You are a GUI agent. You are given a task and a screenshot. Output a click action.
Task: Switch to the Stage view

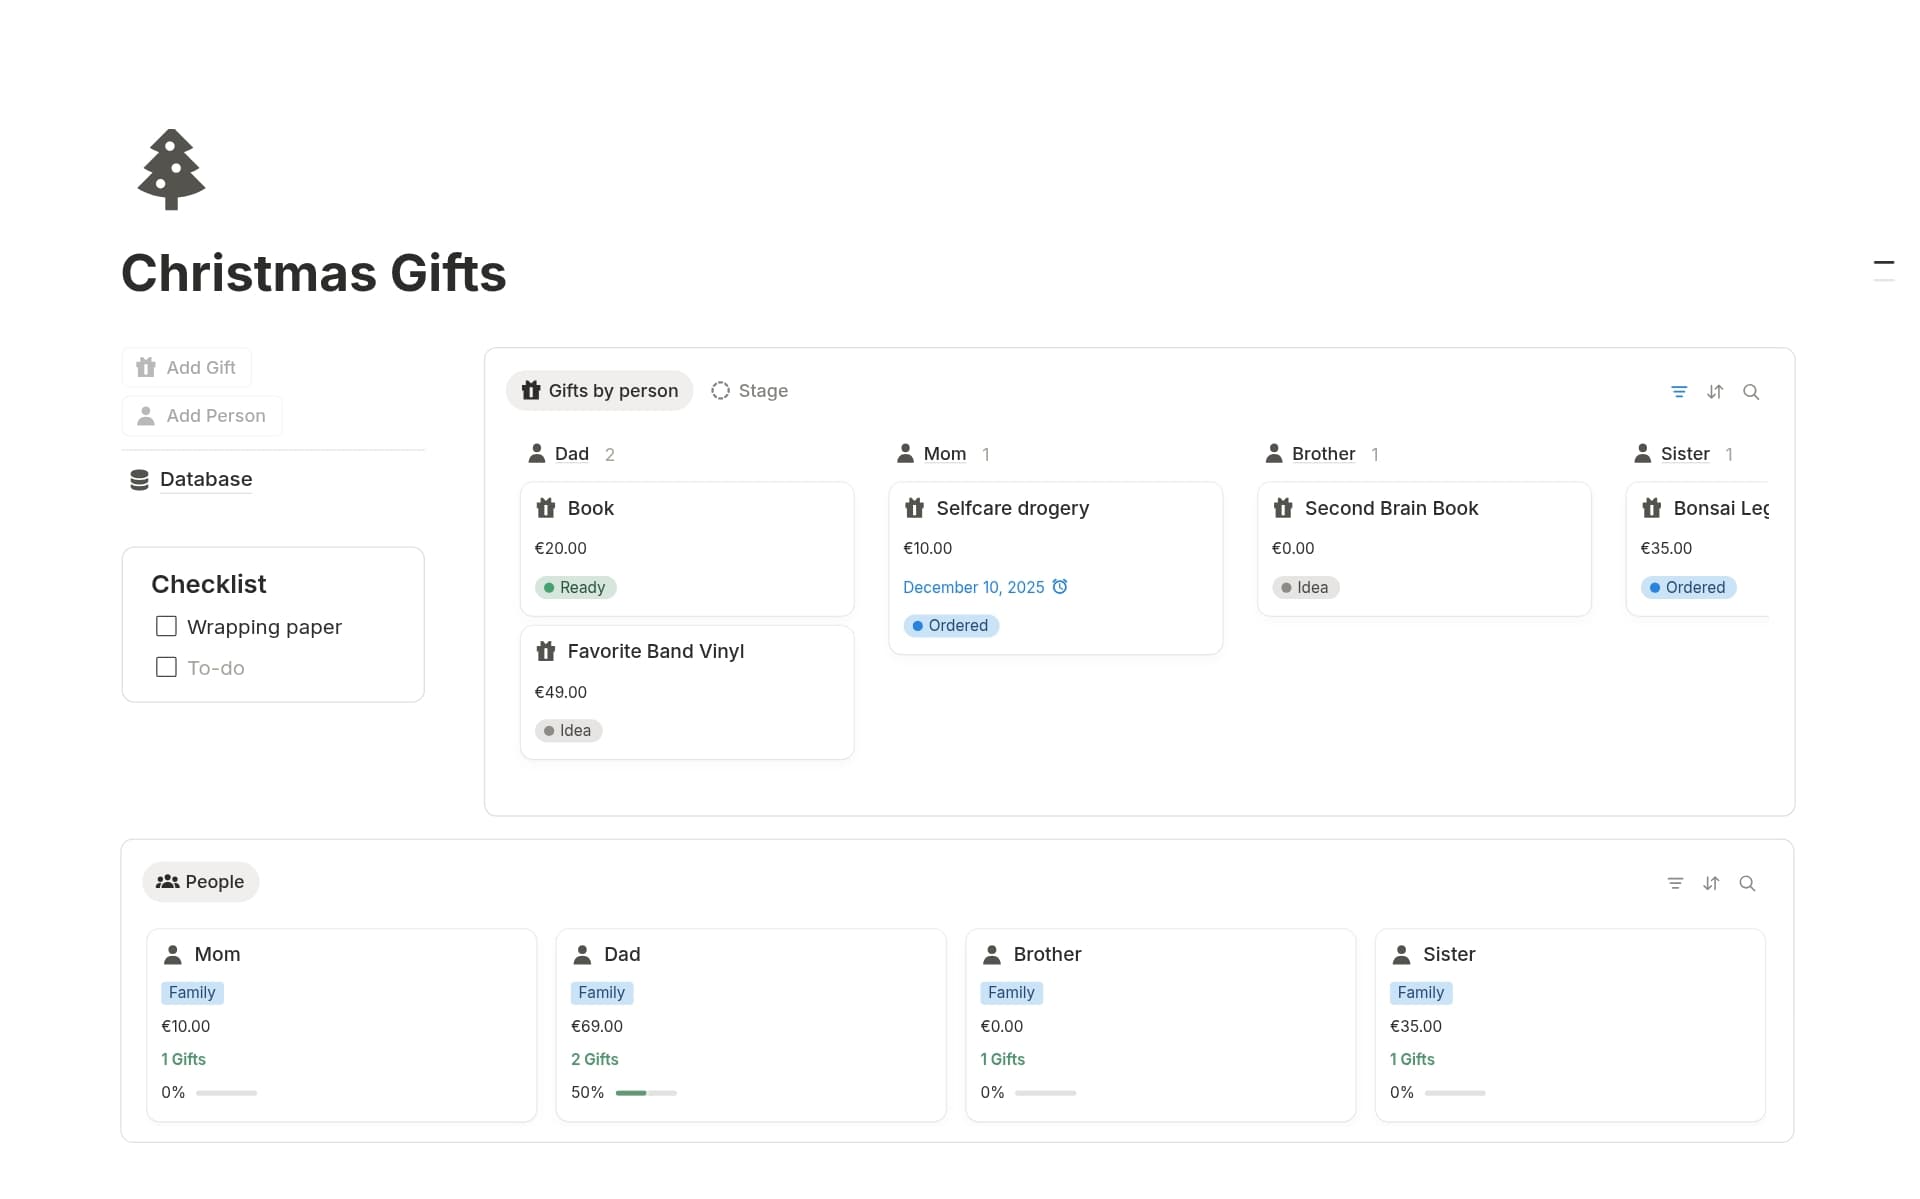coord(750,390)
